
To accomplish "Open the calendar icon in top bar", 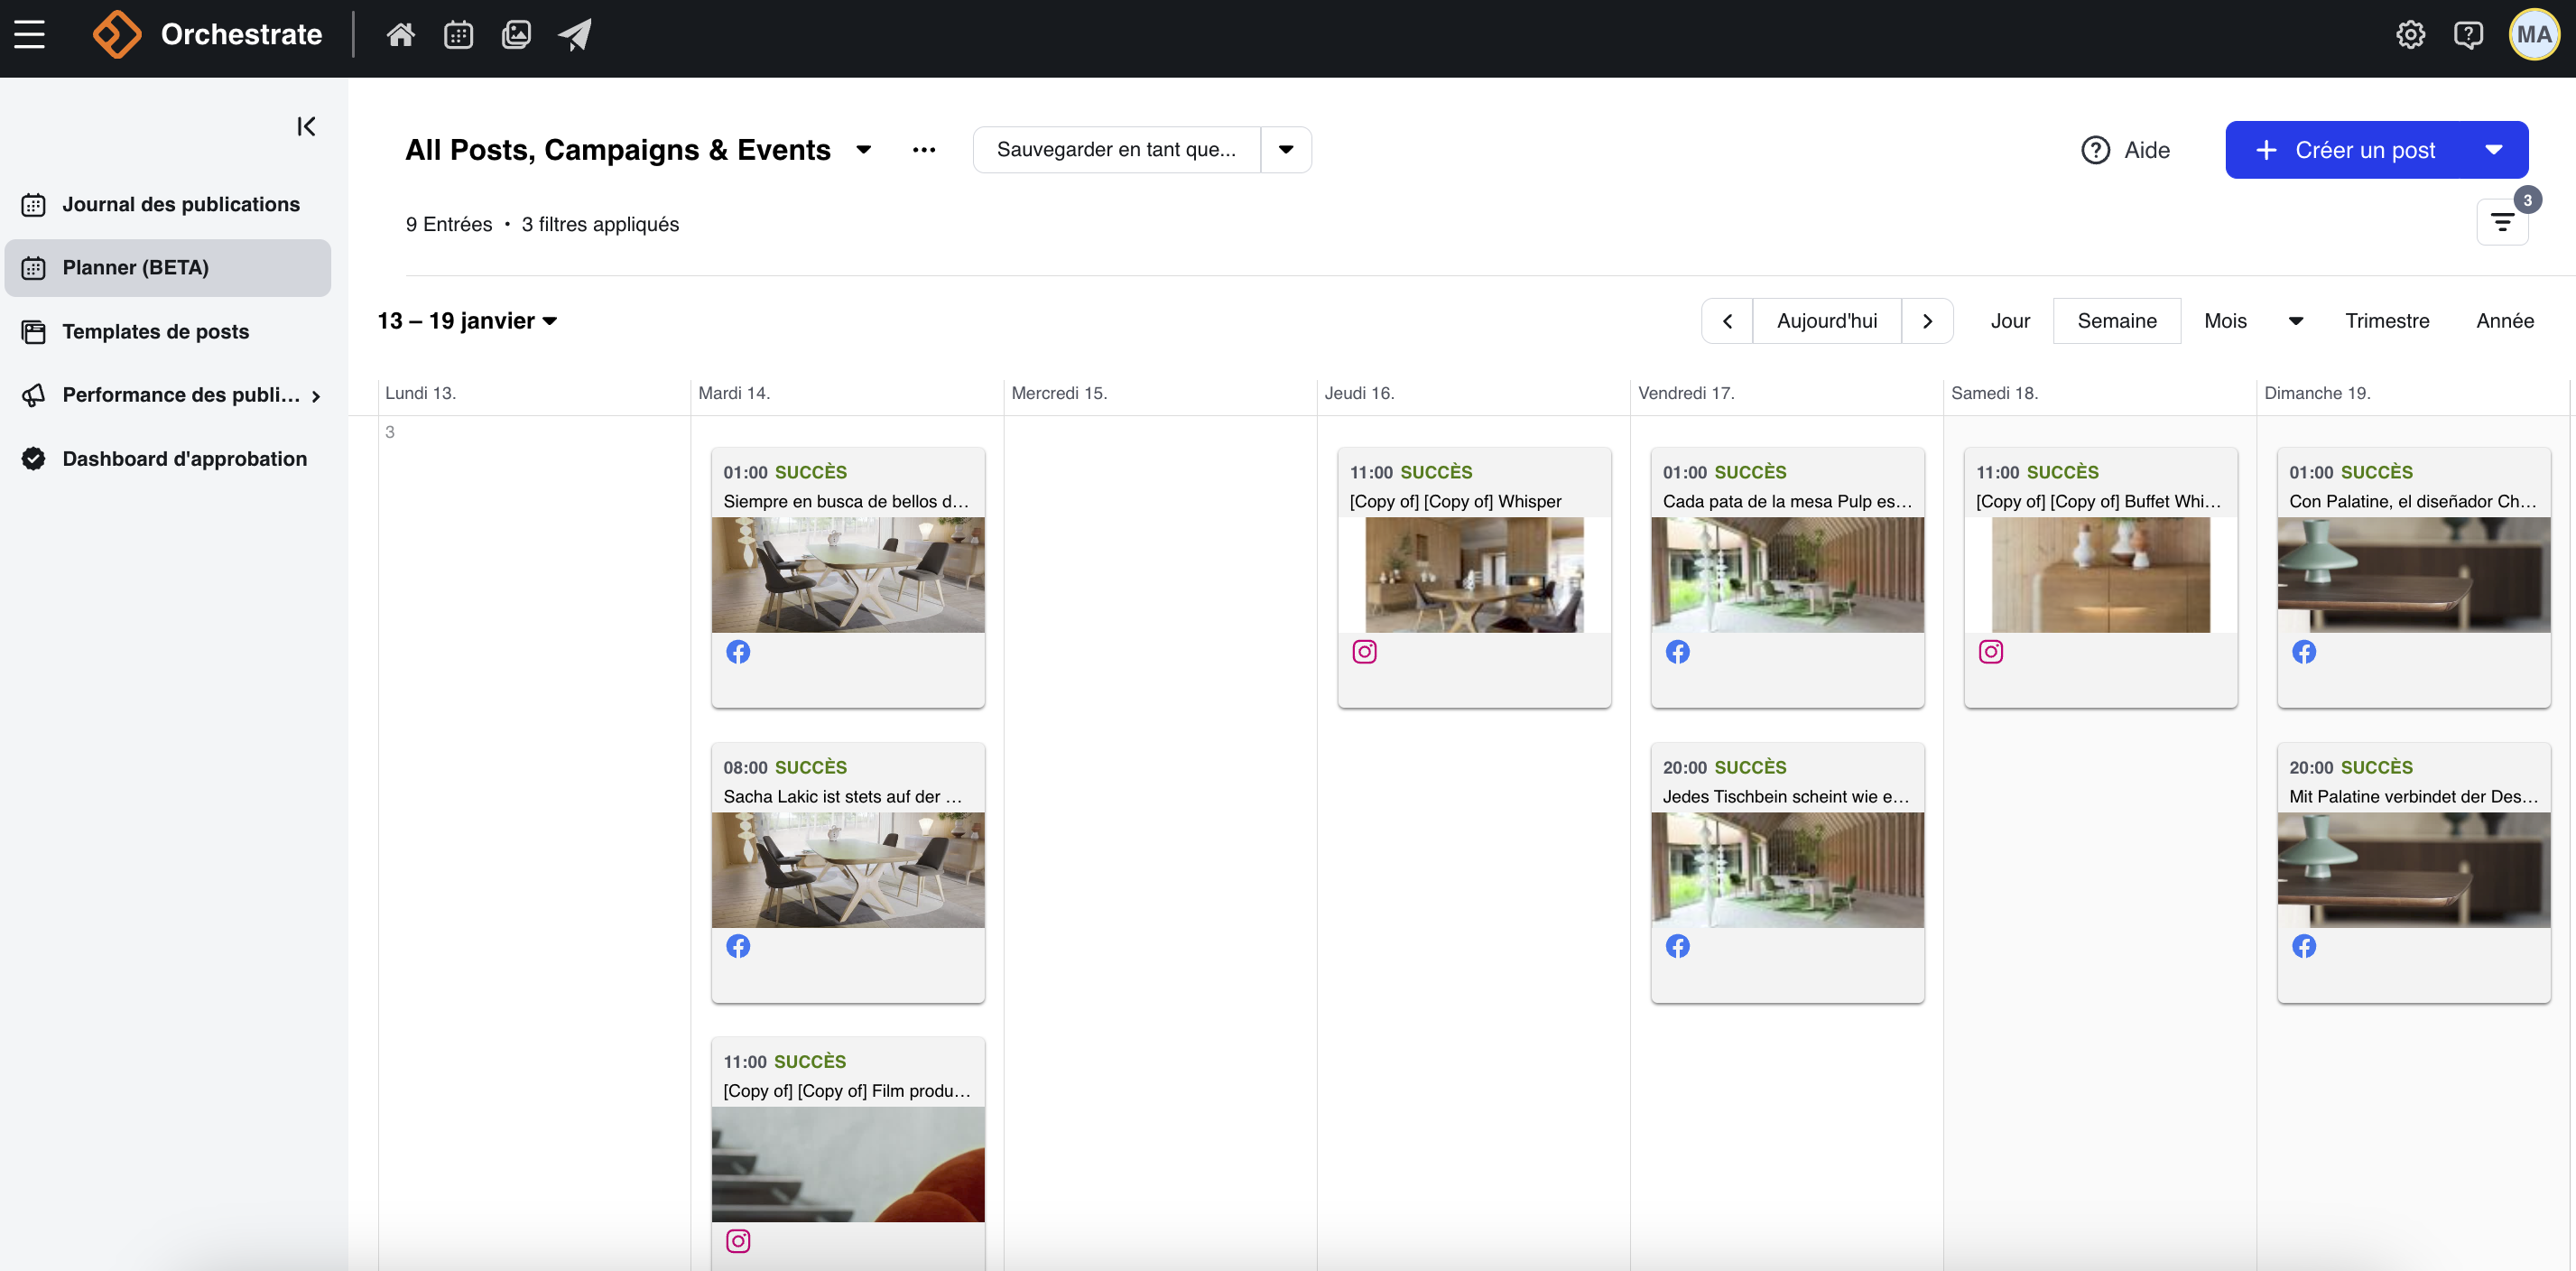I will click(x=458, y=35).
